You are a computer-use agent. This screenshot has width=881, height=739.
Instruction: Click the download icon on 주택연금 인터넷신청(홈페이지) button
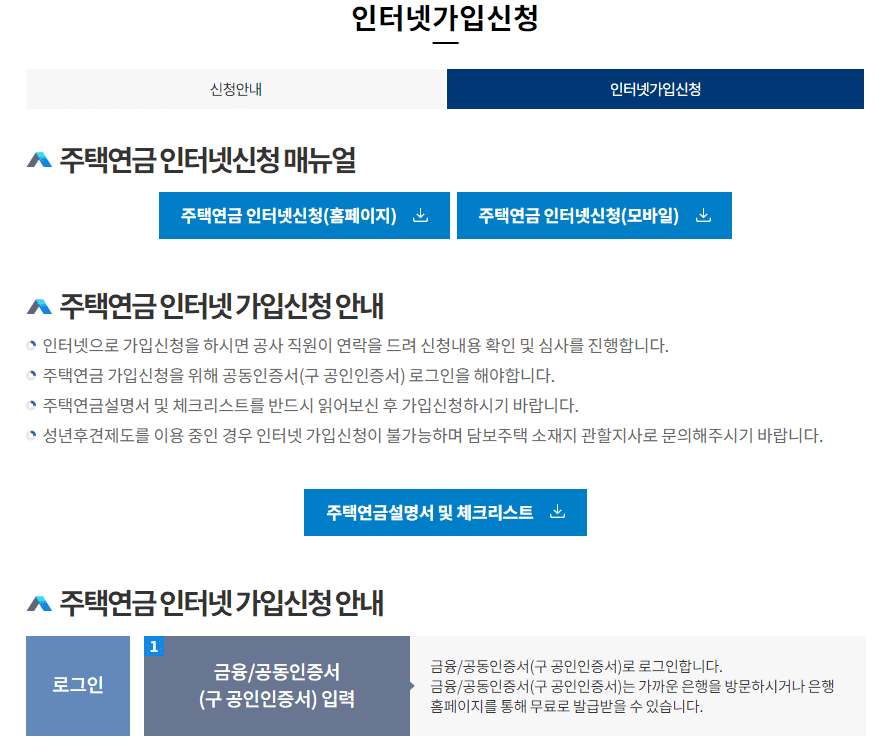[422, 215]
